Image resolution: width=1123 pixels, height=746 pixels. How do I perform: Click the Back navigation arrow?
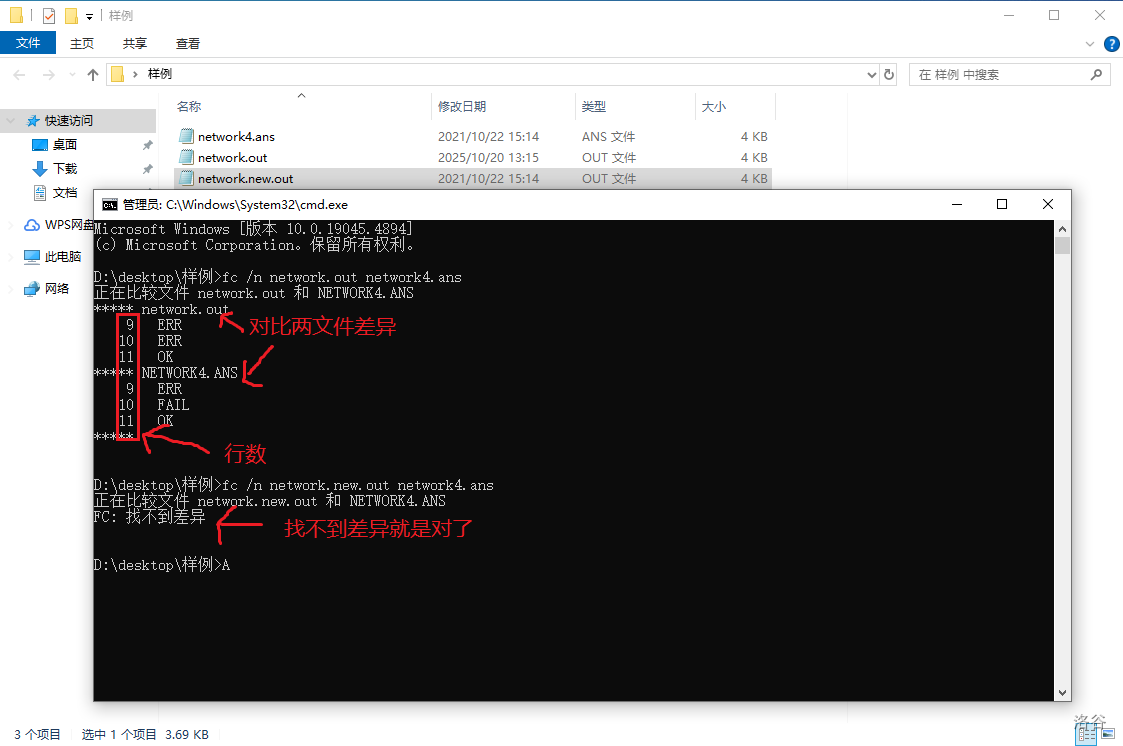pyautogui.click(x=20, y=75)
